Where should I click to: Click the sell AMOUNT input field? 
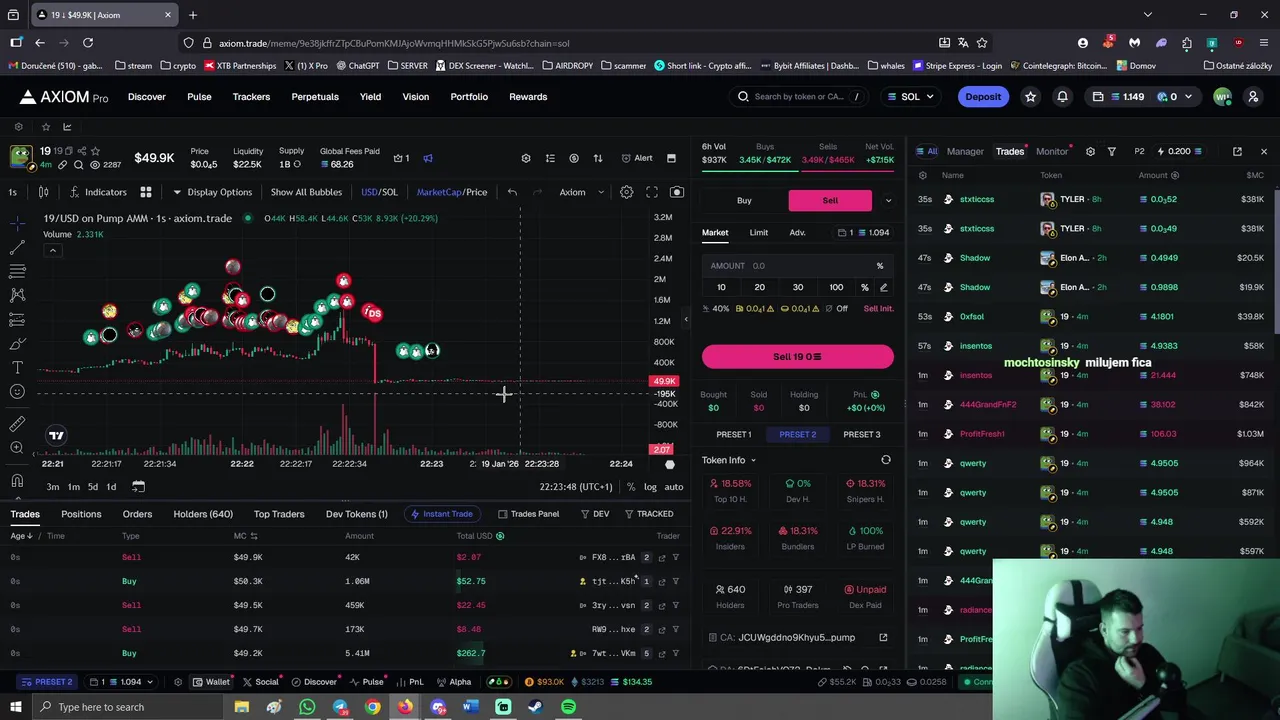798,266
